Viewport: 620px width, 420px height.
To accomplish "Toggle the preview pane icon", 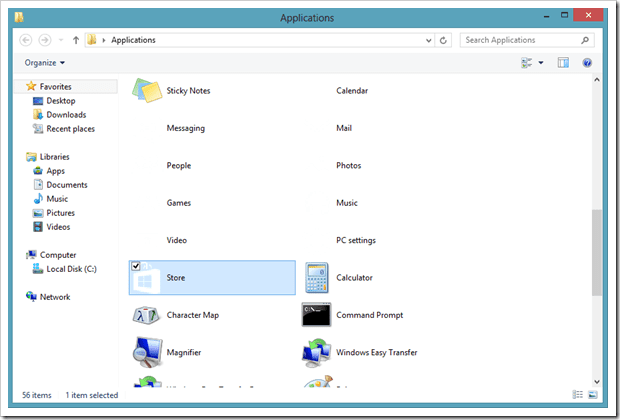I will point(563,62).
